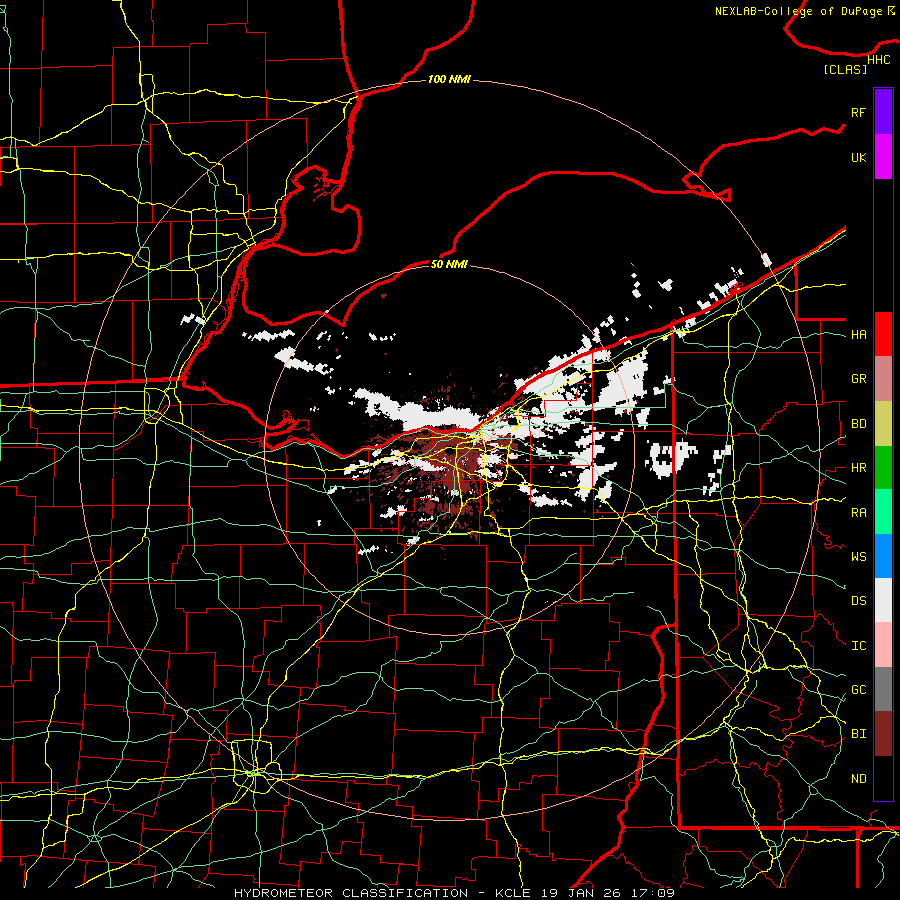Click the BD yellow legend swatch
The image size is (900, 900).
pos(883,424)
